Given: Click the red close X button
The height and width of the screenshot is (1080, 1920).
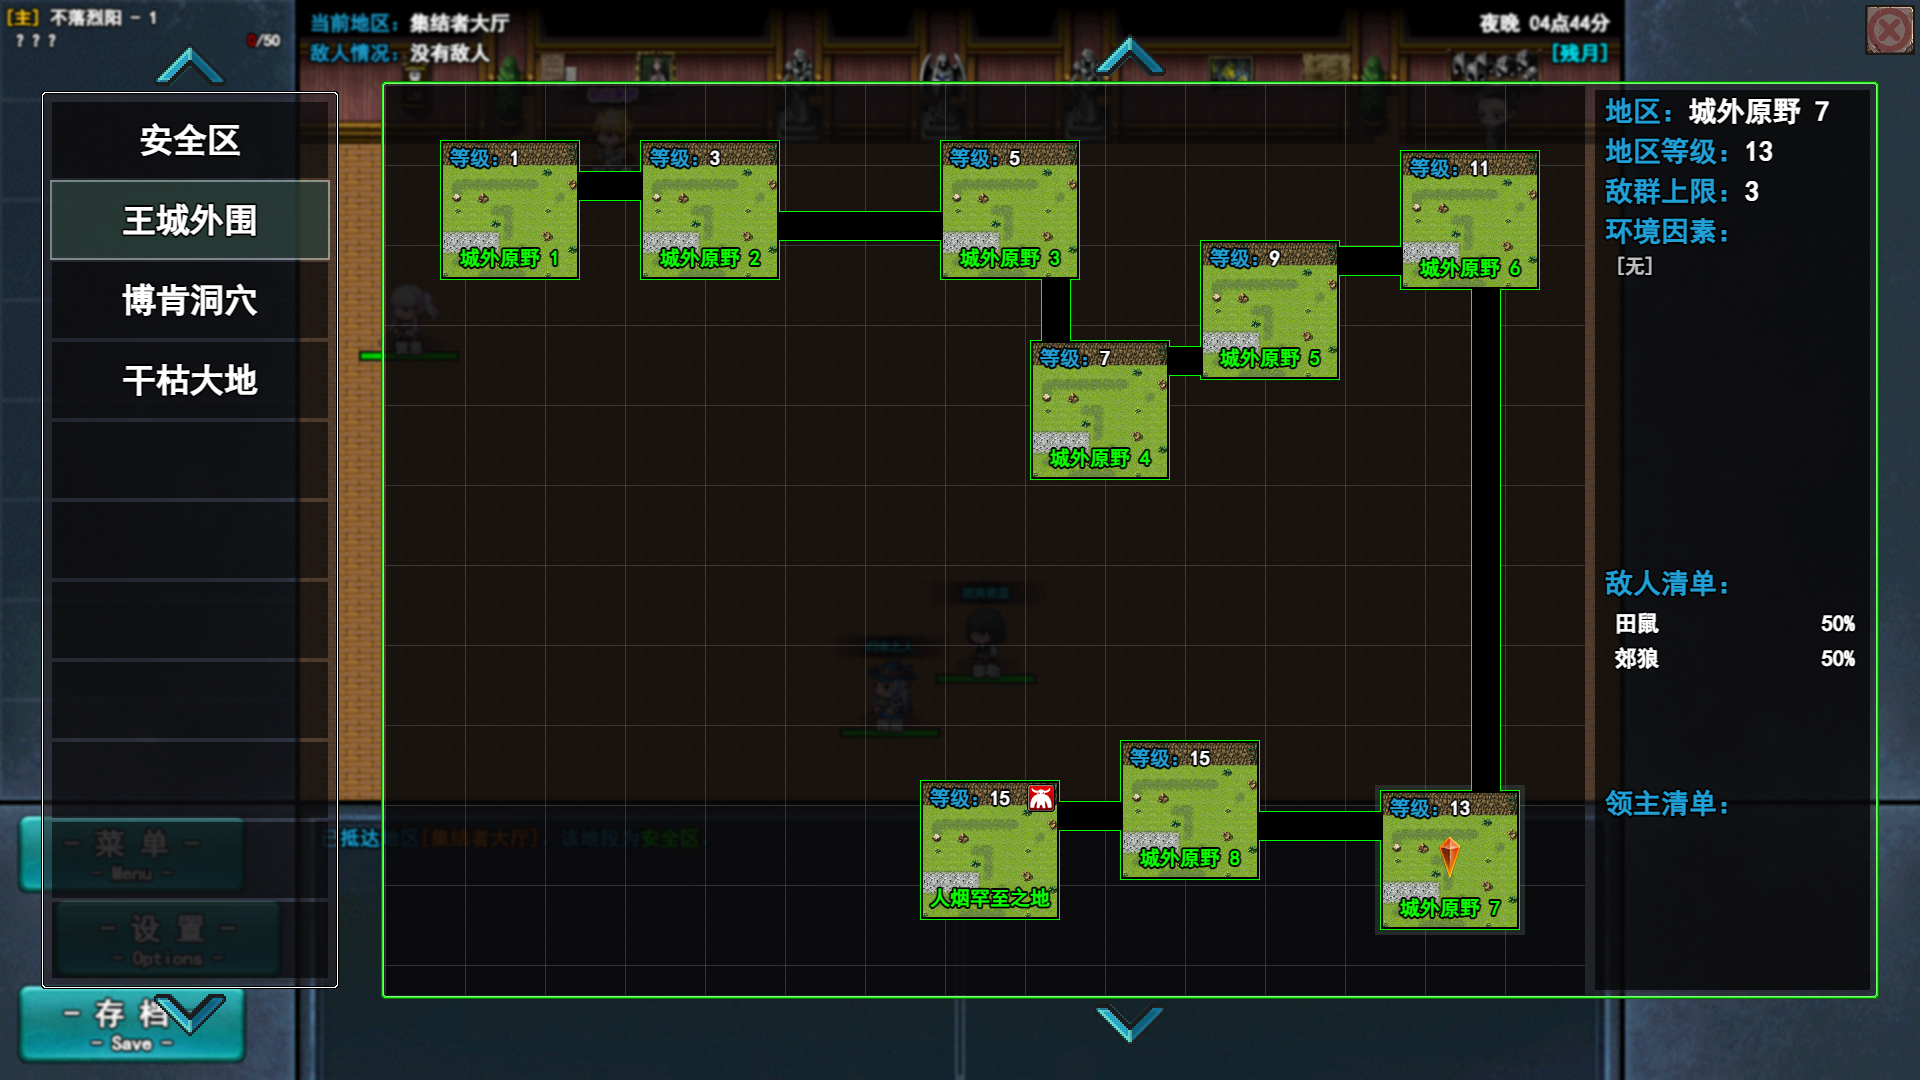Looking at the screenshot, I should 1889,31.
